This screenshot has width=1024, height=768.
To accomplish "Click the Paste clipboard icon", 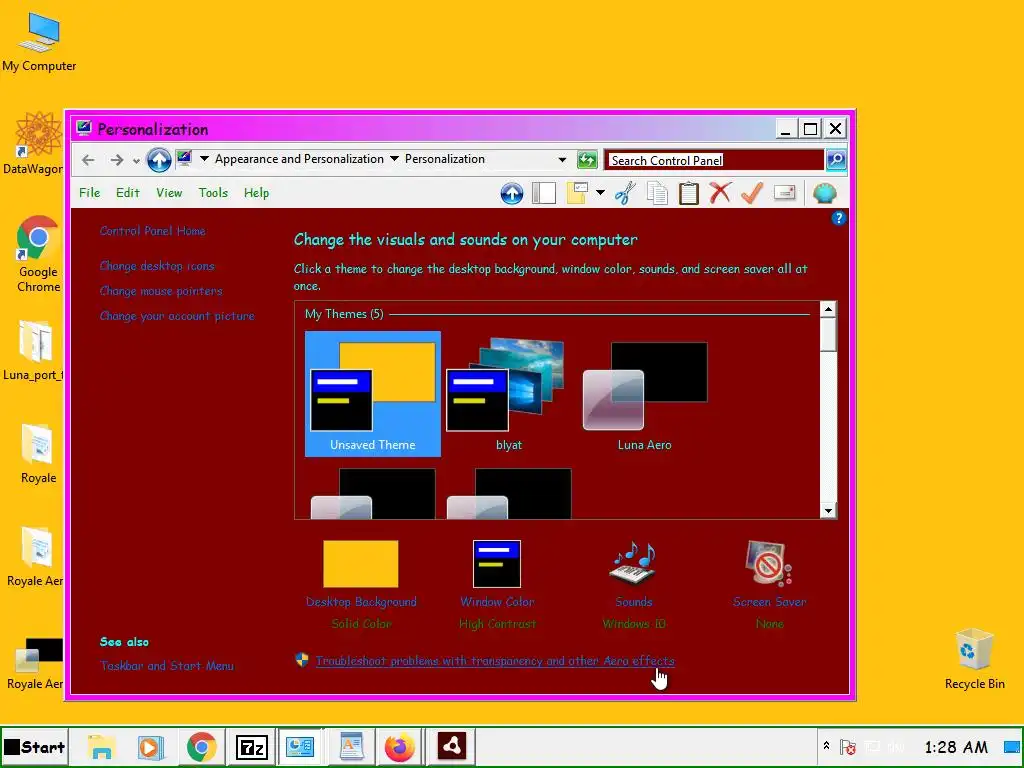I will [x=688, y=193].
